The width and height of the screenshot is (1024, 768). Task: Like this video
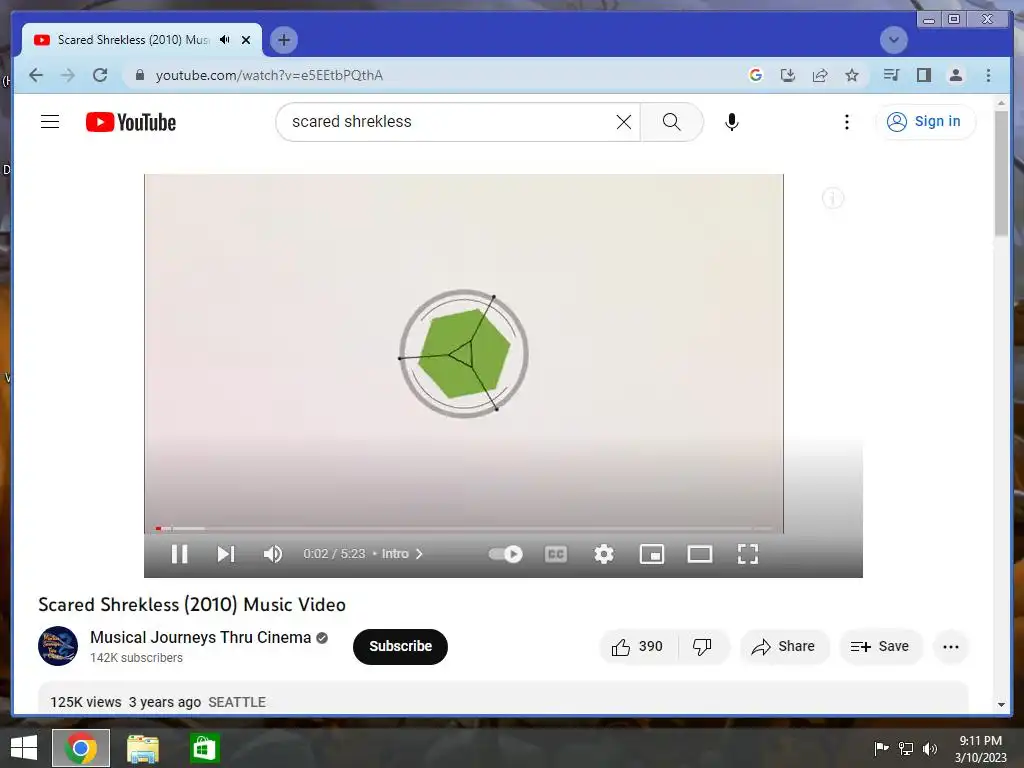(x=637, y=647)
